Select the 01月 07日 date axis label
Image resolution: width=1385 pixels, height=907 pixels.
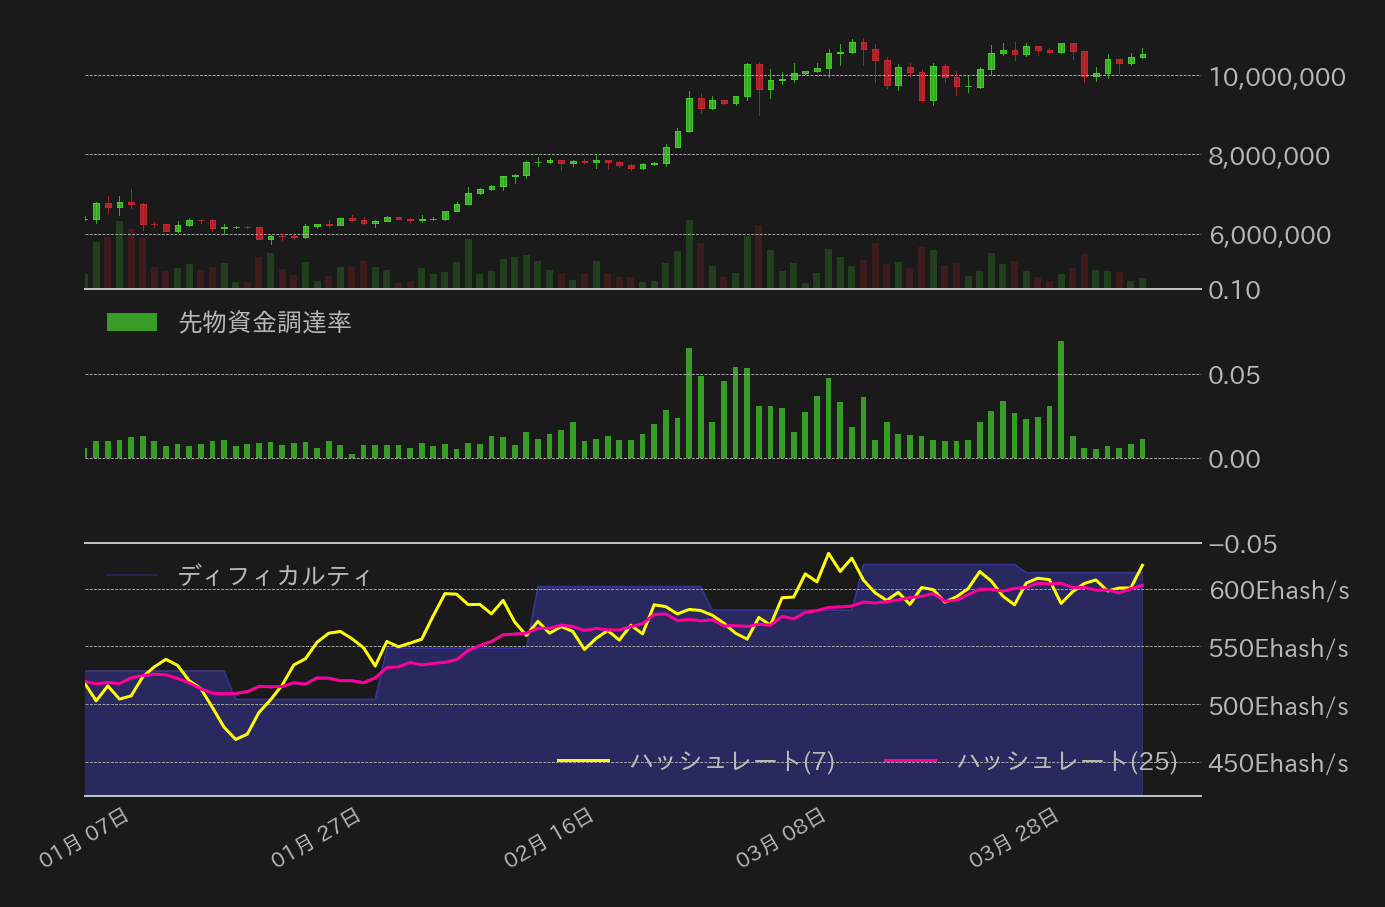pos(85,837)
